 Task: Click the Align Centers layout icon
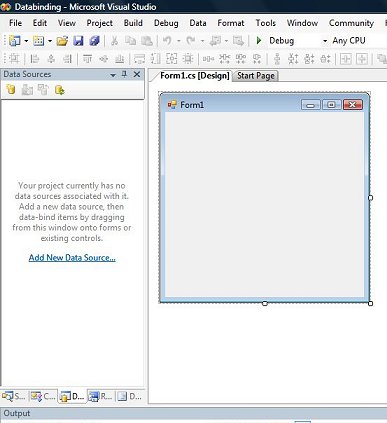pyautogui.click(x=51, y=59)
